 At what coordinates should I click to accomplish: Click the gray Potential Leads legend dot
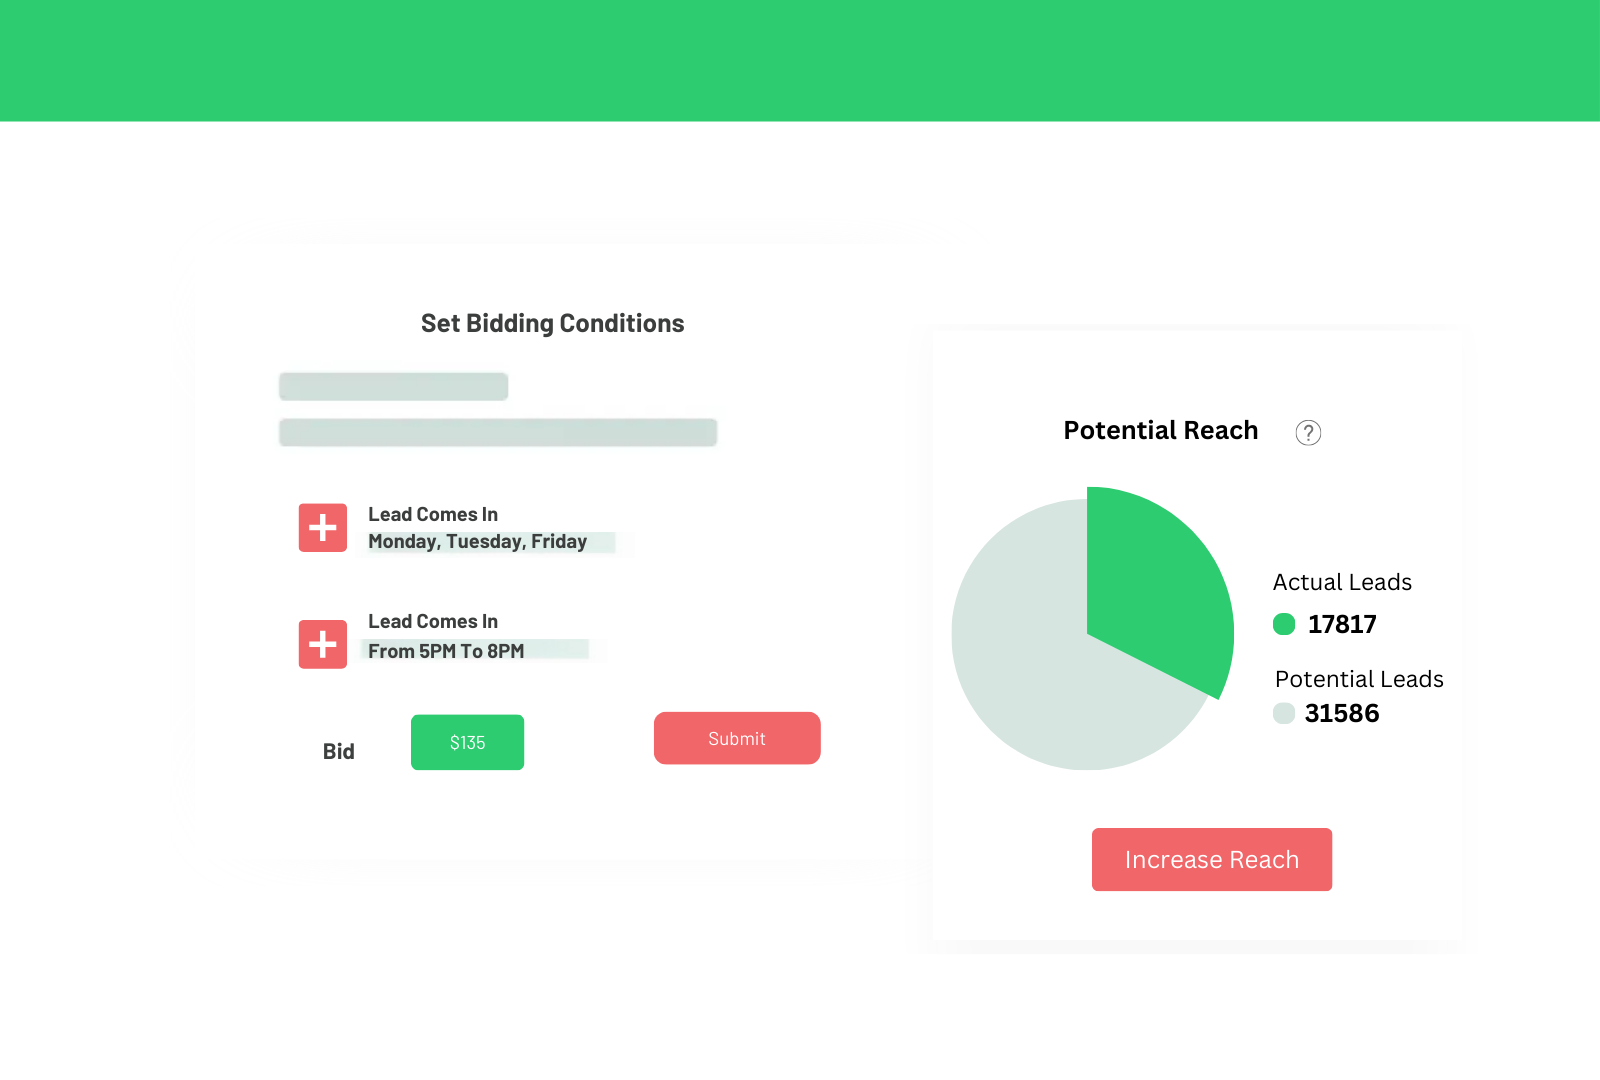(1284, 713)
